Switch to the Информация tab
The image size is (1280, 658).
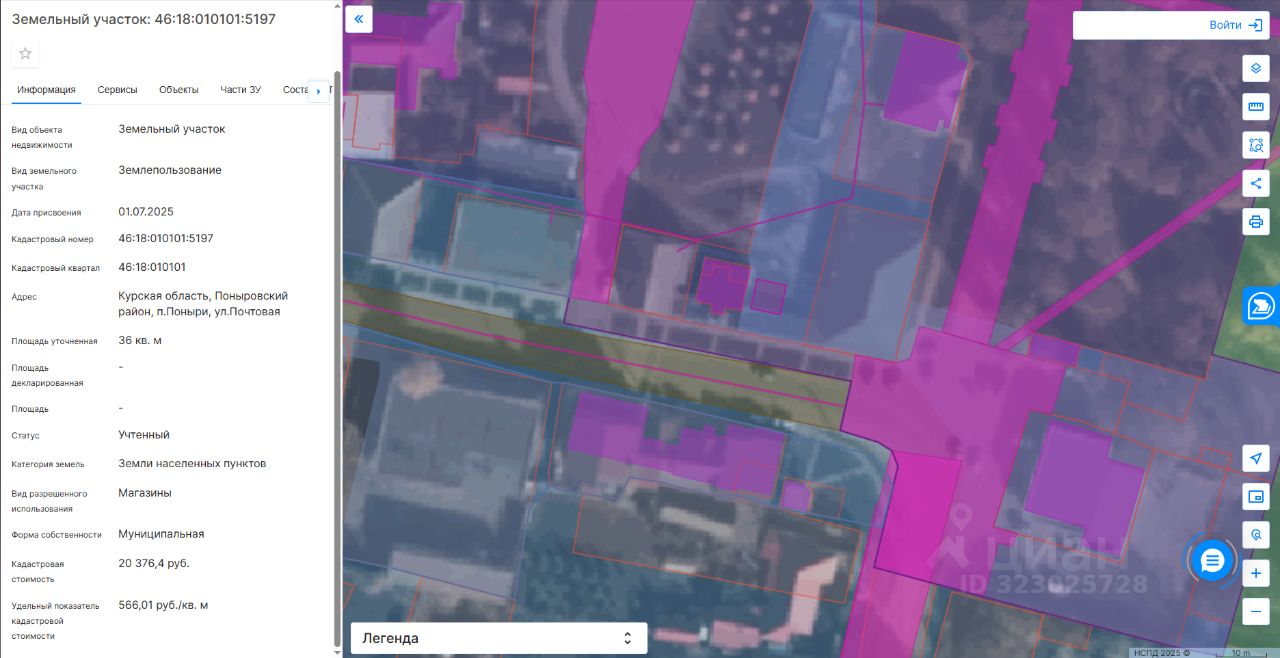click(x=46, y=90)
